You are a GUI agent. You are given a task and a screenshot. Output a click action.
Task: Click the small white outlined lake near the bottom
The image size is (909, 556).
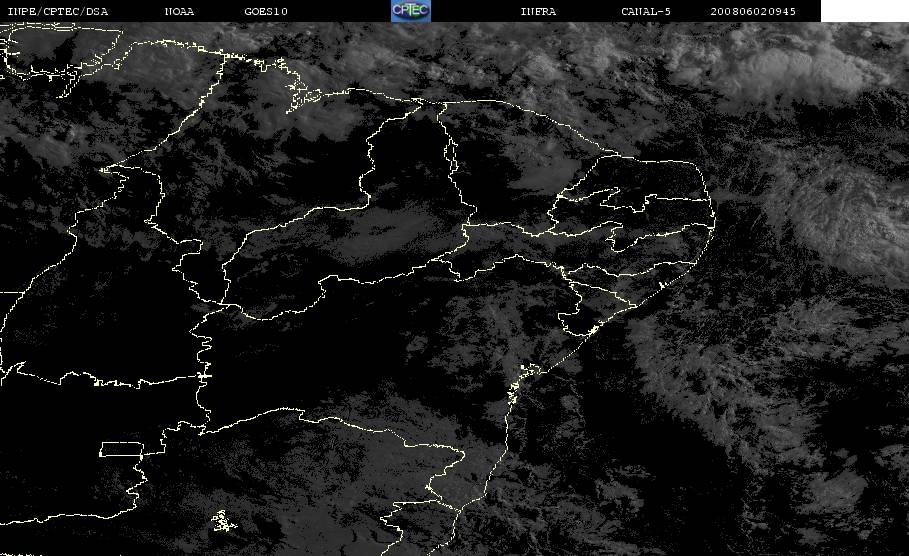pos(223,521)
